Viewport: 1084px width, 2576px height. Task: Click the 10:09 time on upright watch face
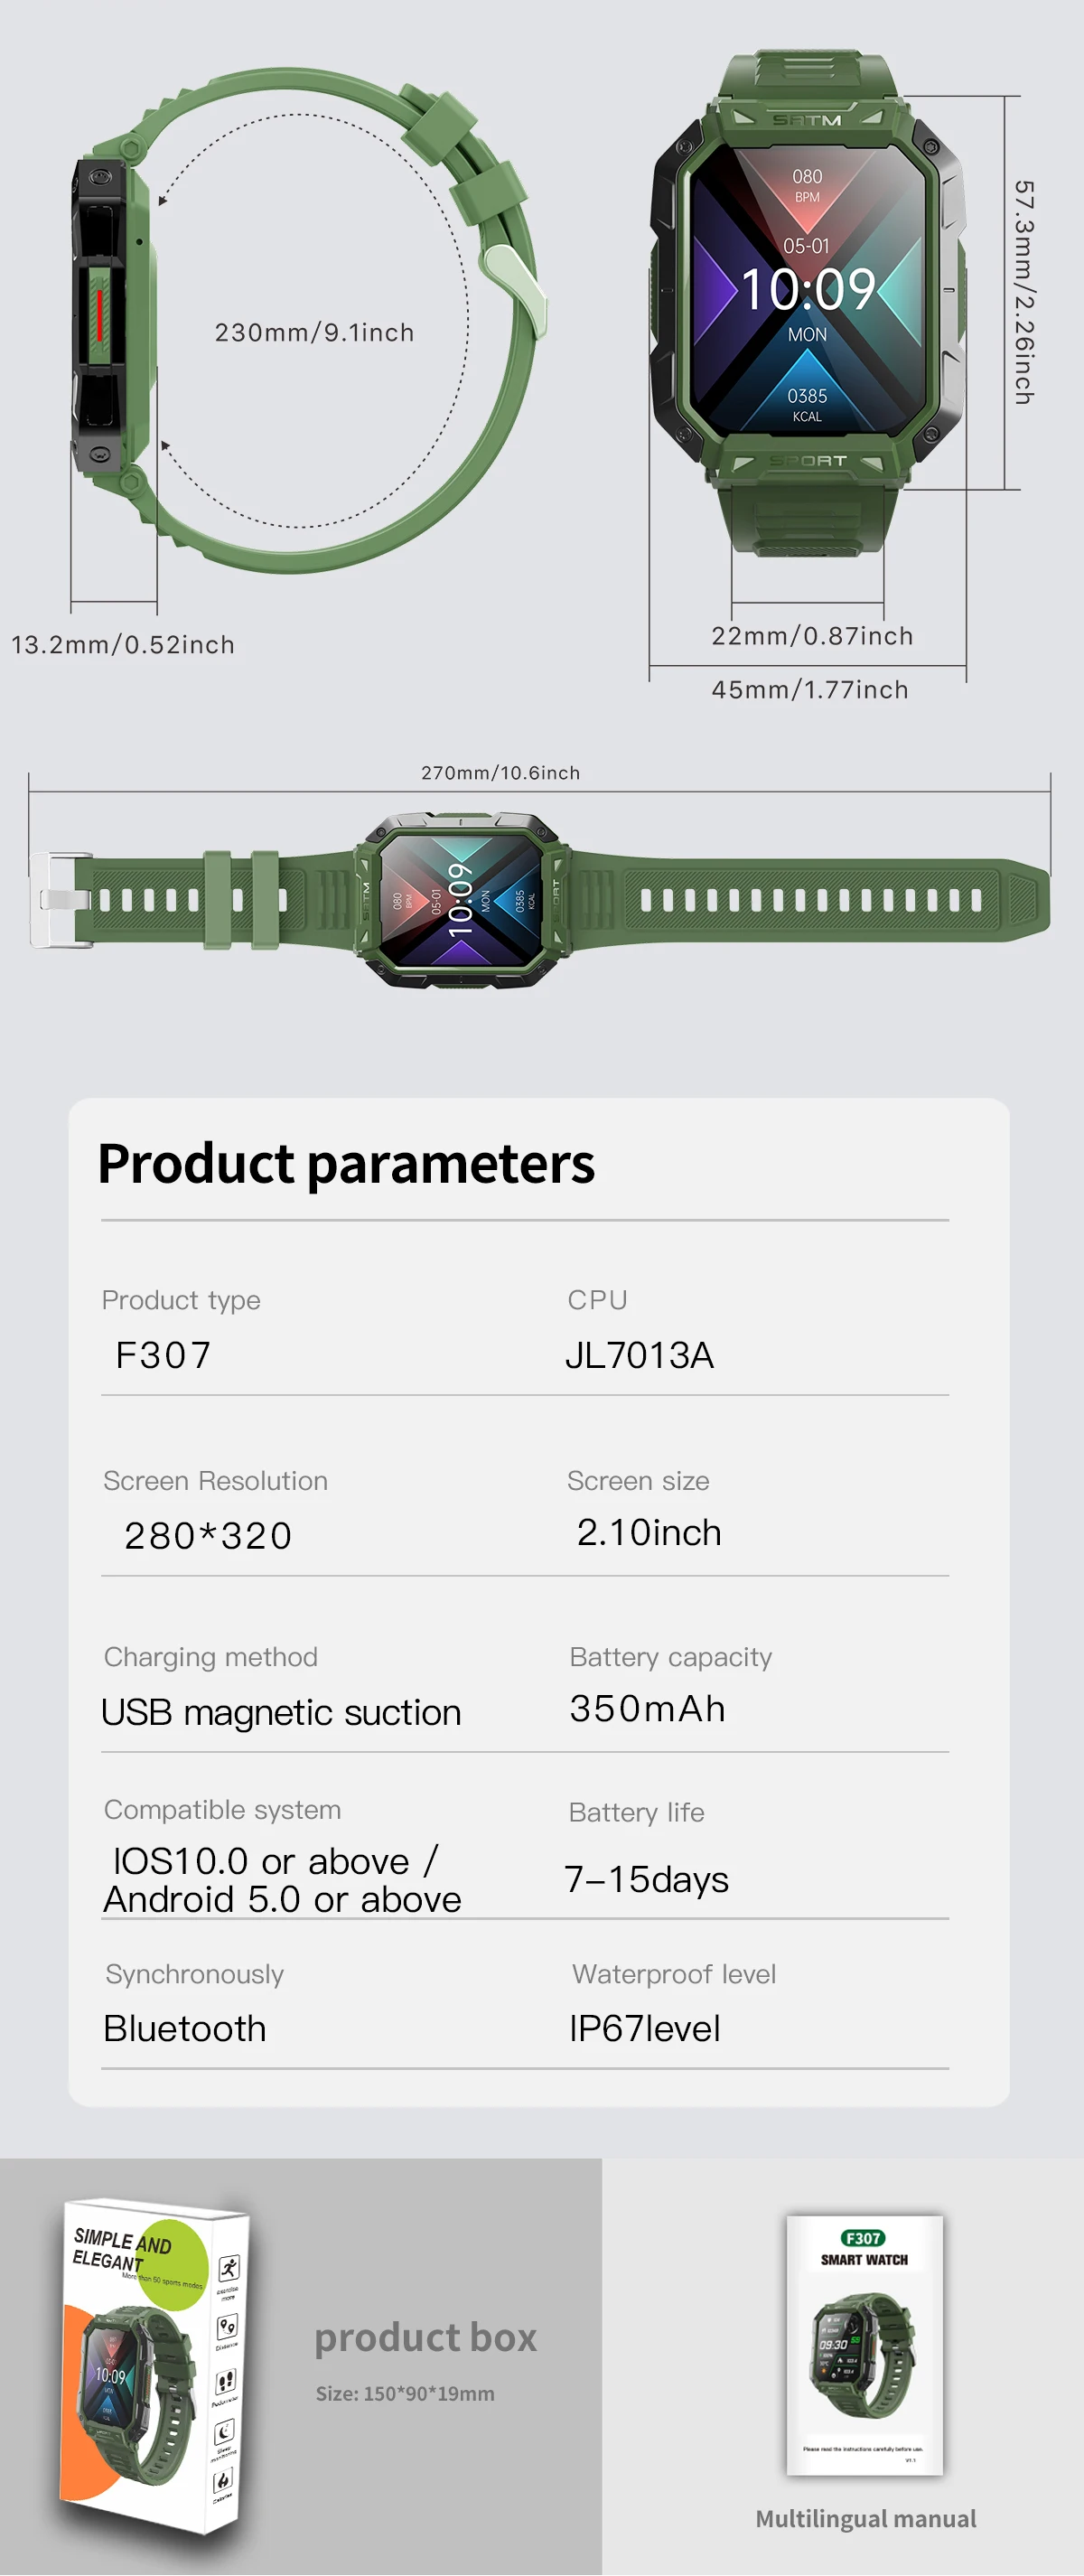click(808, 289)
